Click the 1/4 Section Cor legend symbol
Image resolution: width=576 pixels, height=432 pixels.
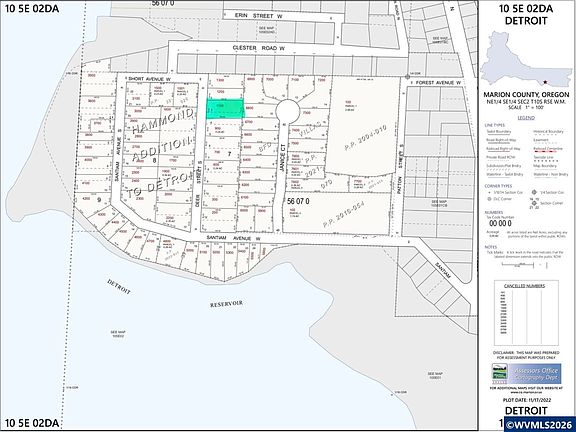pyautogui.click(x=534, y=192)
